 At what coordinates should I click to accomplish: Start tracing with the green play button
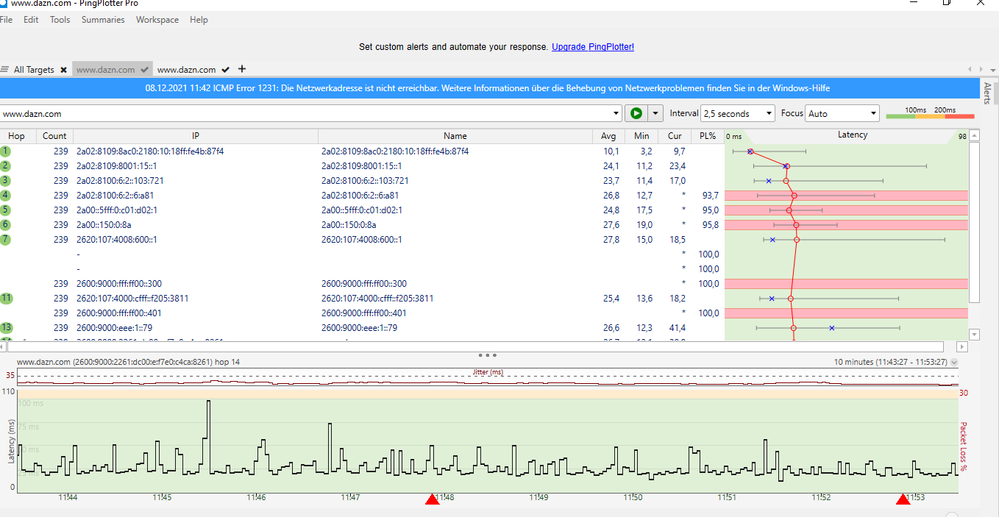(635, 113)
